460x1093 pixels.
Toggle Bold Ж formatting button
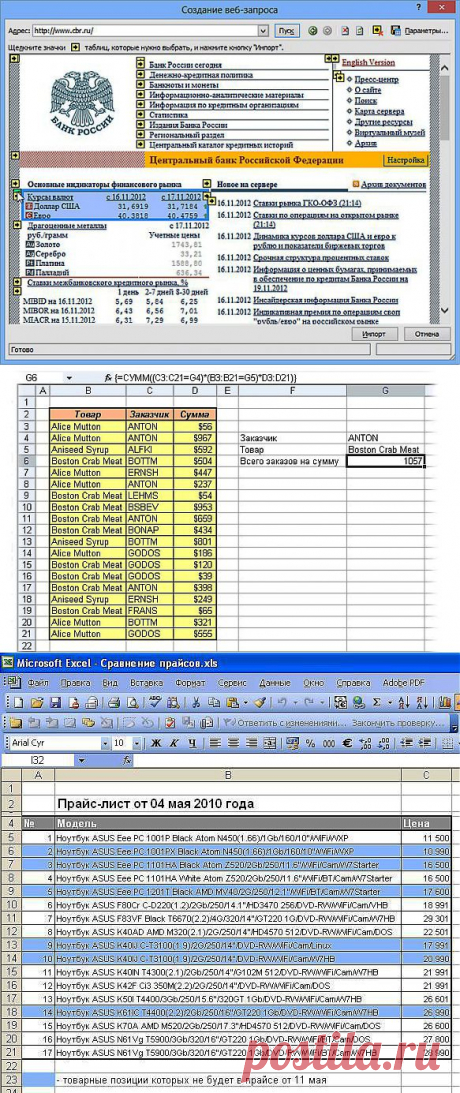tap(156, 743)
